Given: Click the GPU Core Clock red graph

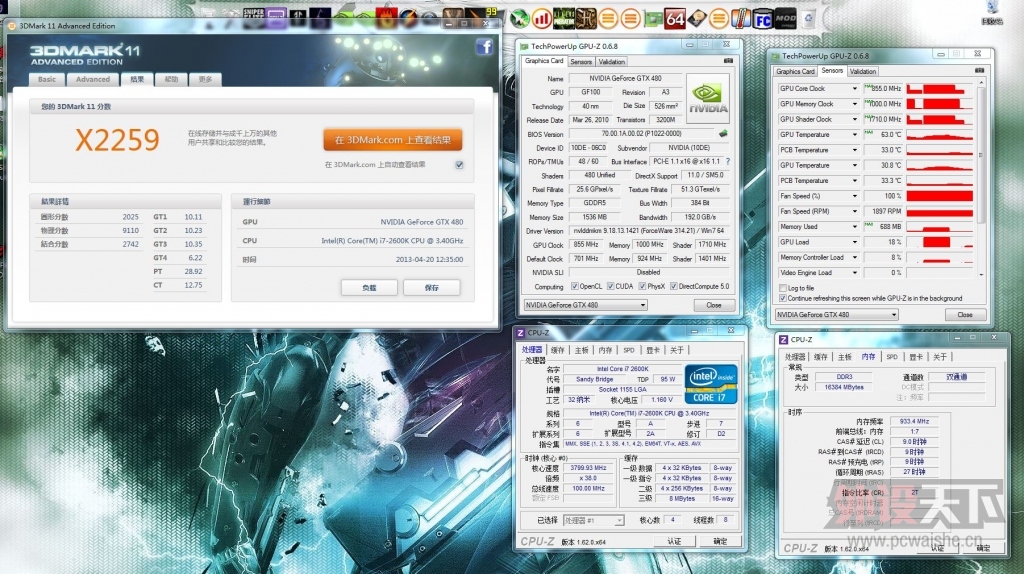Looking at the screenshot, I should coord(940,88).
